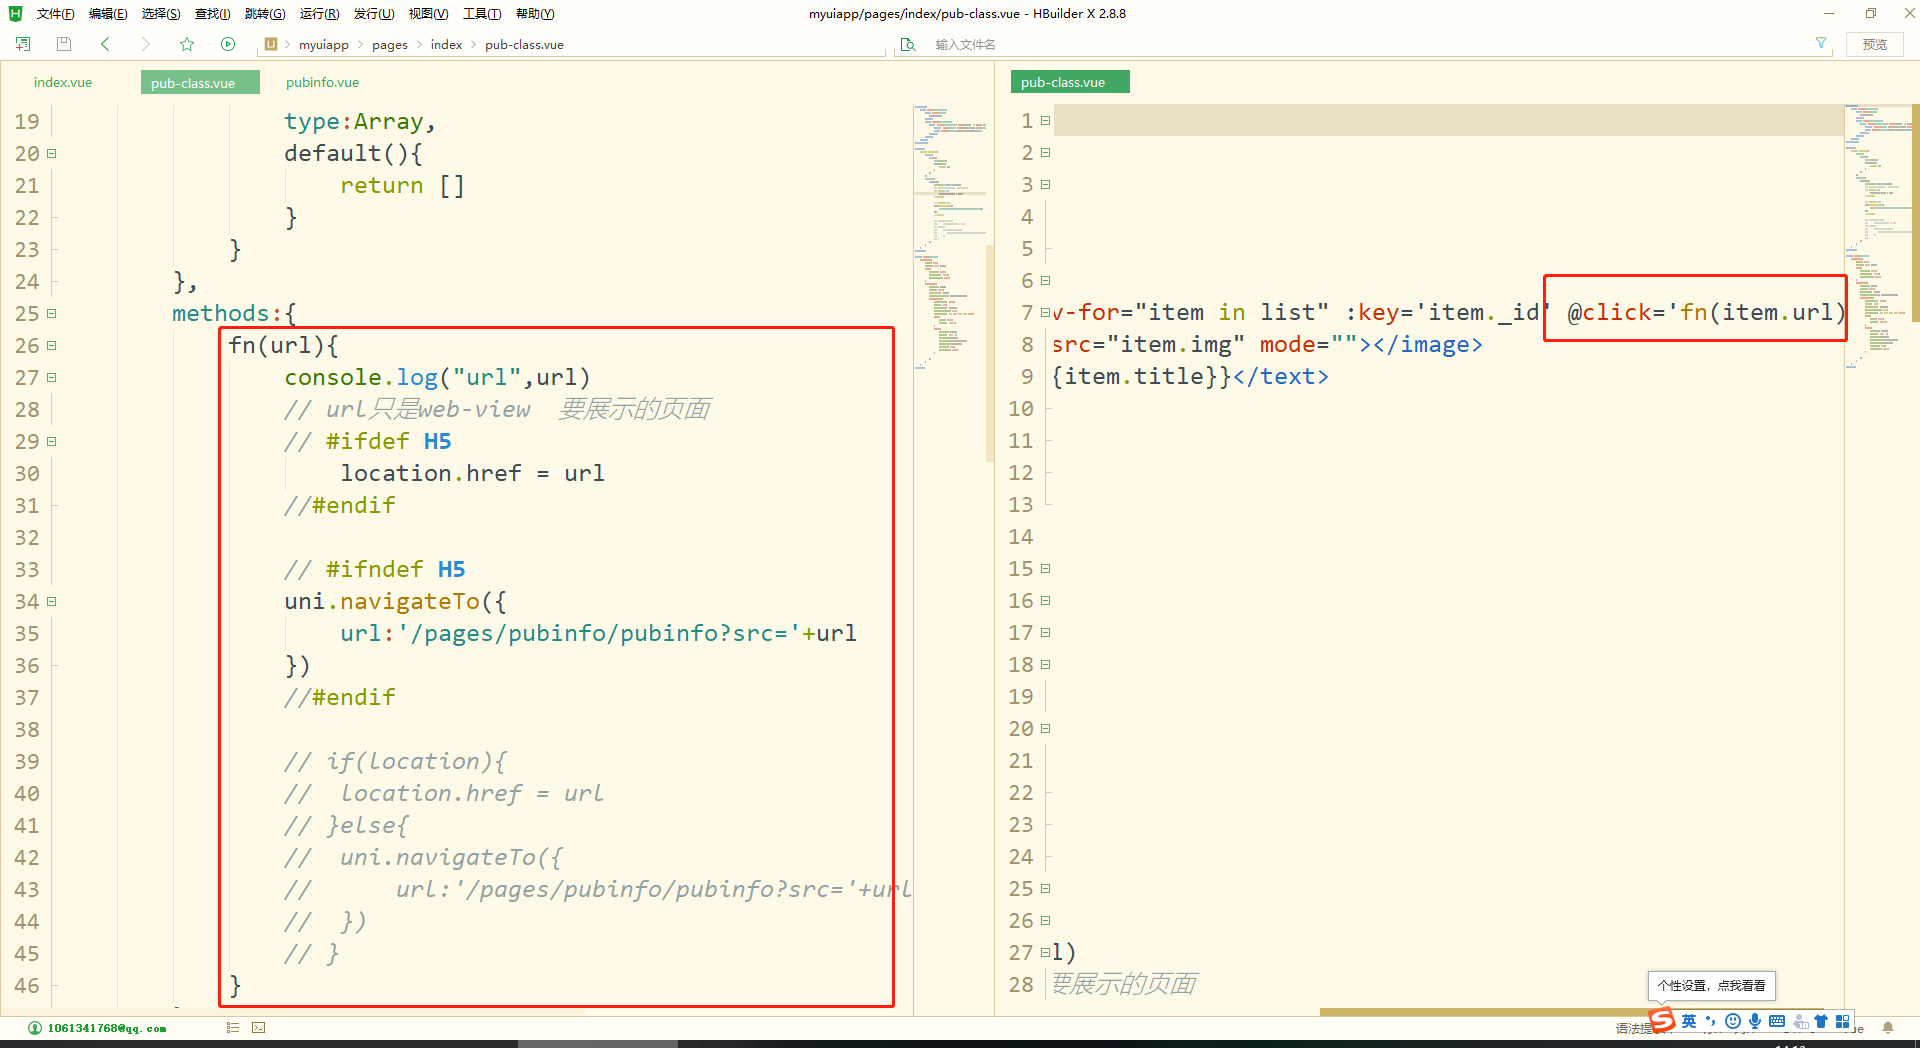Click the skin shirt icon in IME bar

[1821, 1021]
